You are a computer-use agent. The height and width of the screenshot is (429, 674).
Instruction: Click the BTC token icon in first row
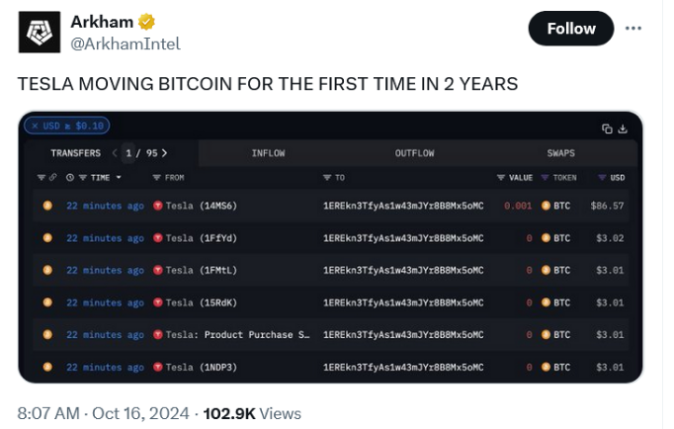[x=546, y=206]
